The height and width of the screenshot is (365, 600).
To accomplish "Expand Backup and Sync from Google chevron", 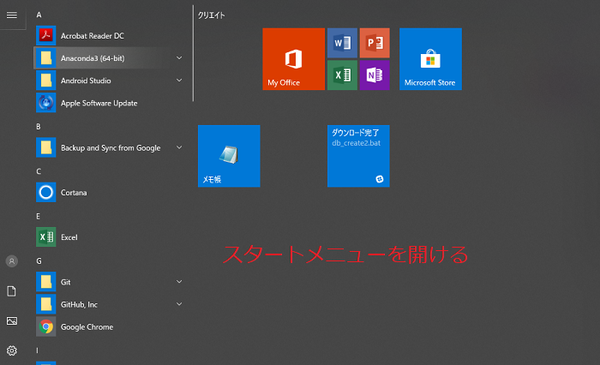I will pos(179,148).
